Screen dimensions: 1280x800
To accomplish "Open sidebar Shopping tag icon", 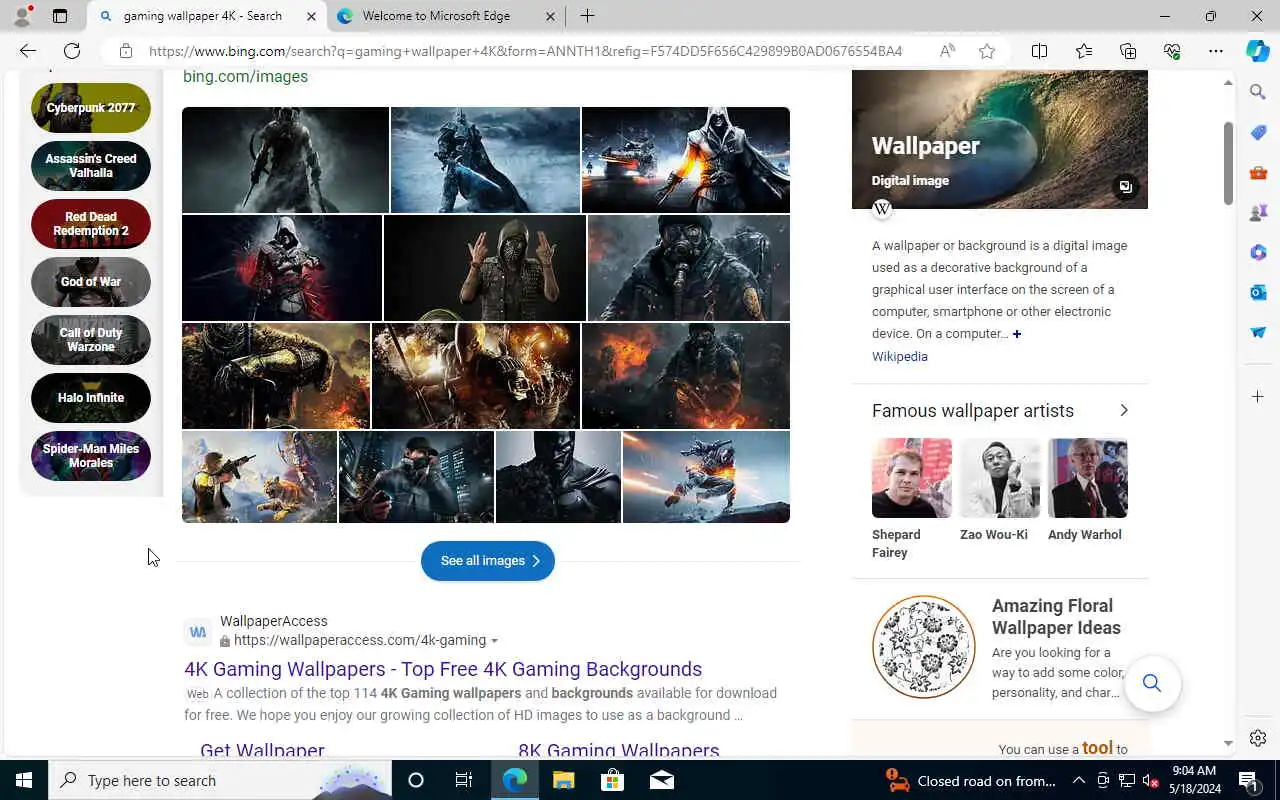I will click(1258, 132).
